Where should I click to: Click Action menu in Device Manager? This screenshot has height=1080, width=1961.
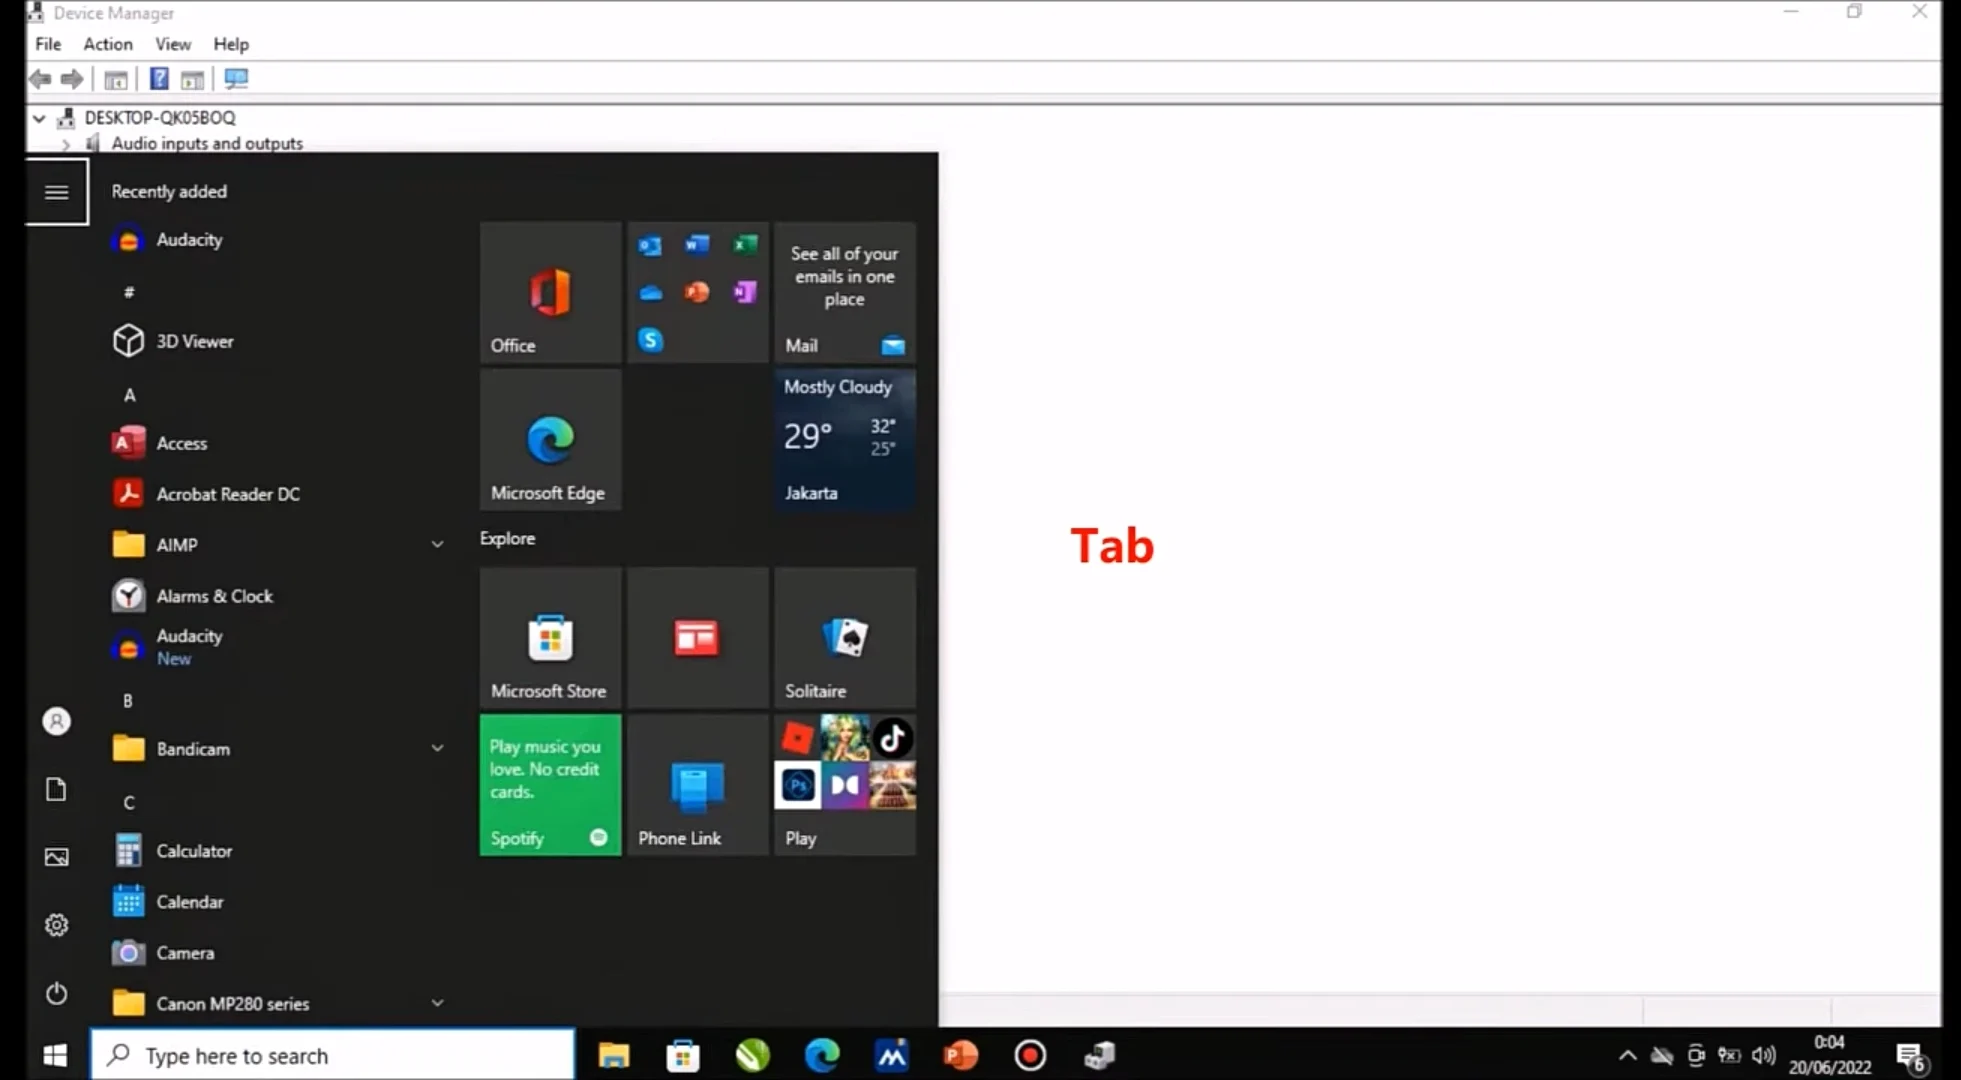coord(106,44)
